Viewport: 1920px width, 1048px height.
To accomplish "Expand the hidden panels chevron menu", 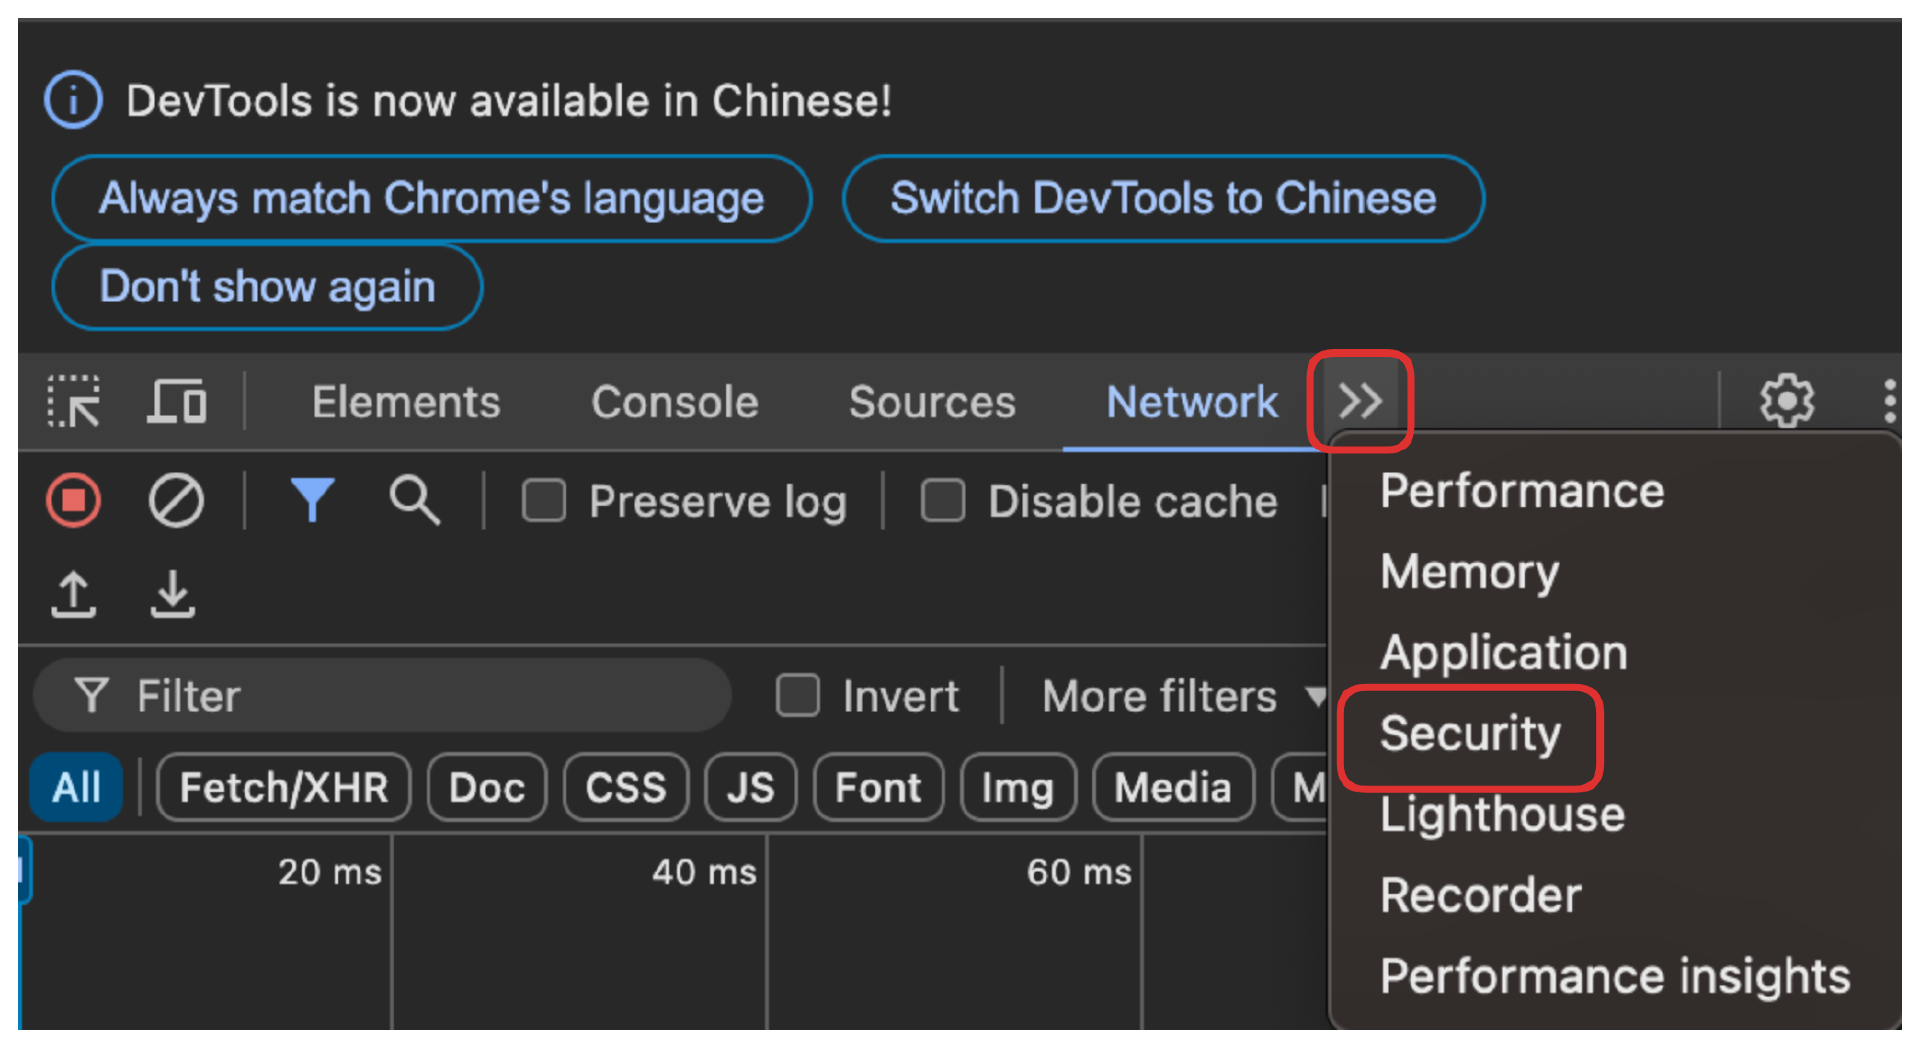I will 1360,401.
